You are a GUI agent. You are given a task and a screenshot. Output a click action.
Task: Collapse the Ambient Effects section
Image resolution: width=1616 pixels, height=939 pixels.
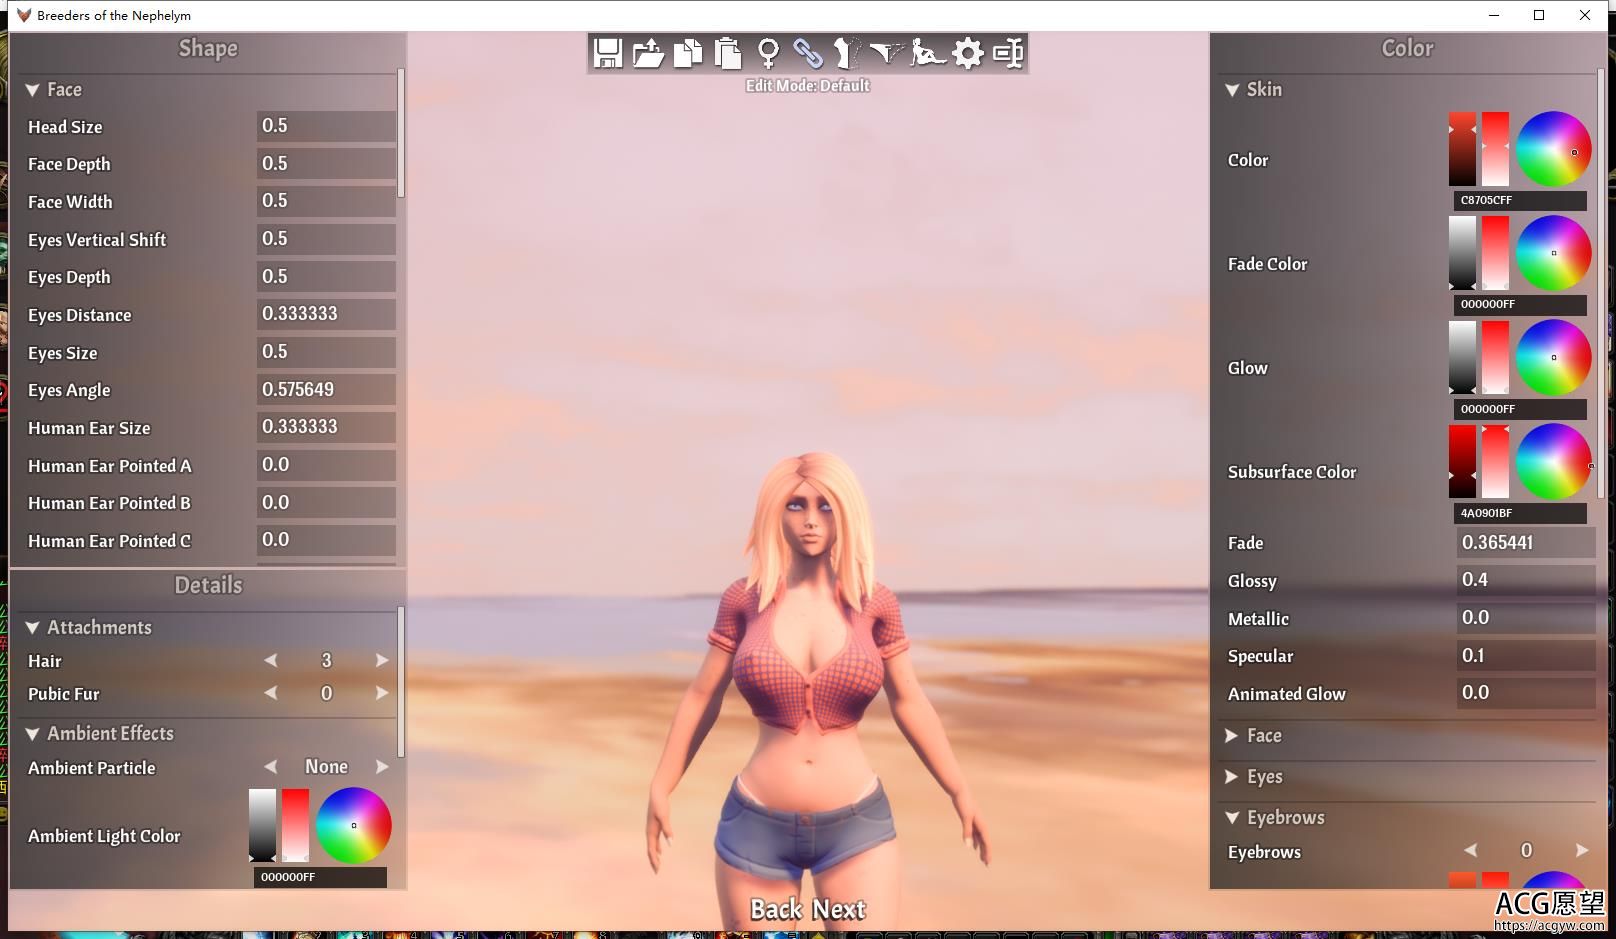pos(32,734)
